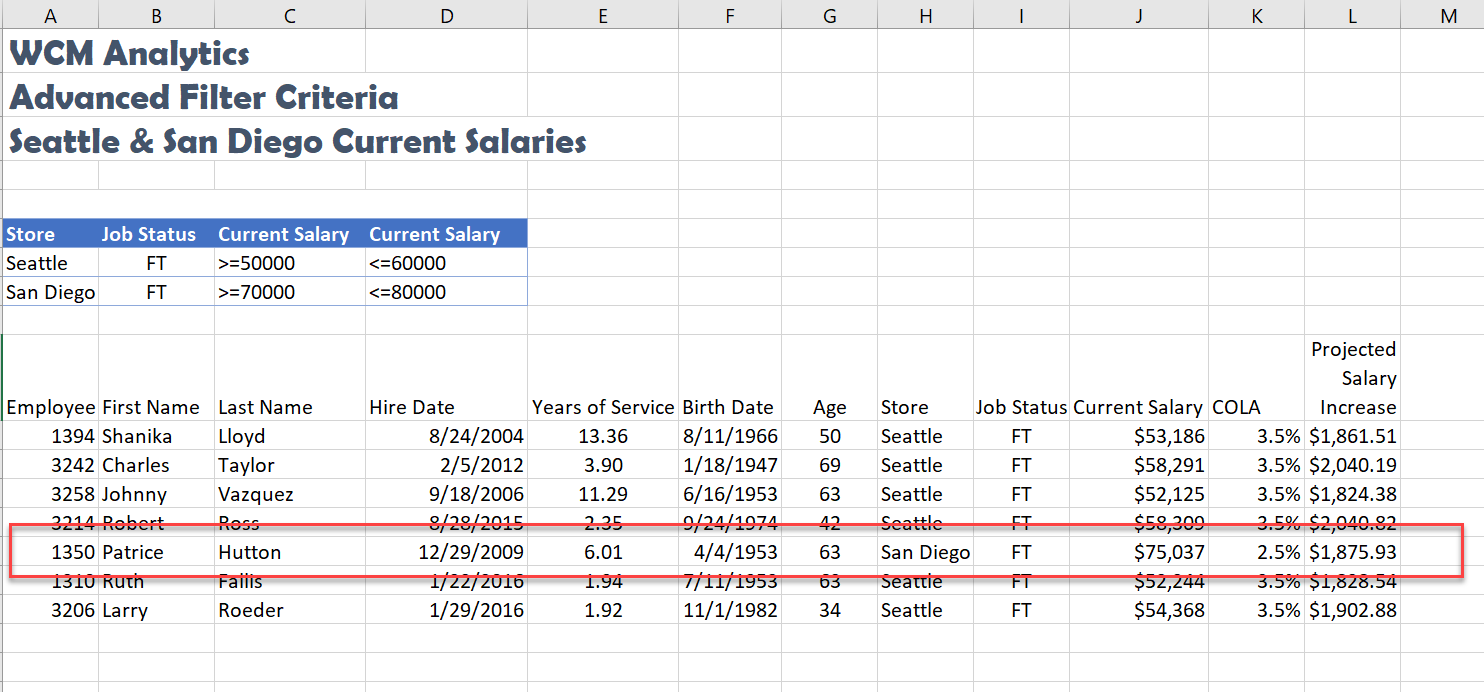Select column D header

pyautogui.click(x=446, y=14)
